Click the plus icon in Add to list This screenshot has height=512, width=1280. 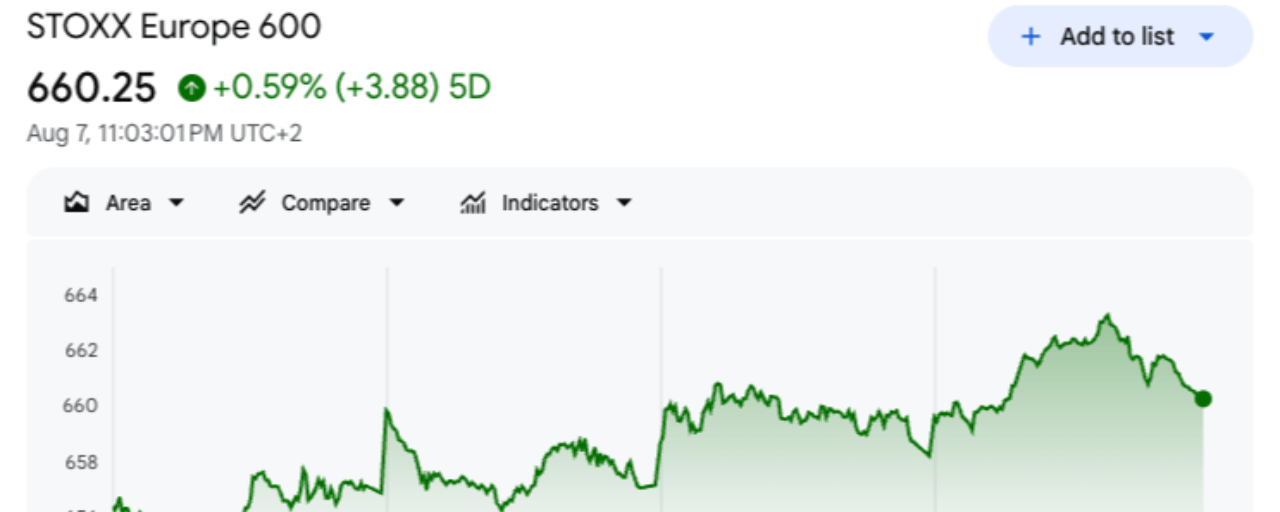[x=1030, y=37]
